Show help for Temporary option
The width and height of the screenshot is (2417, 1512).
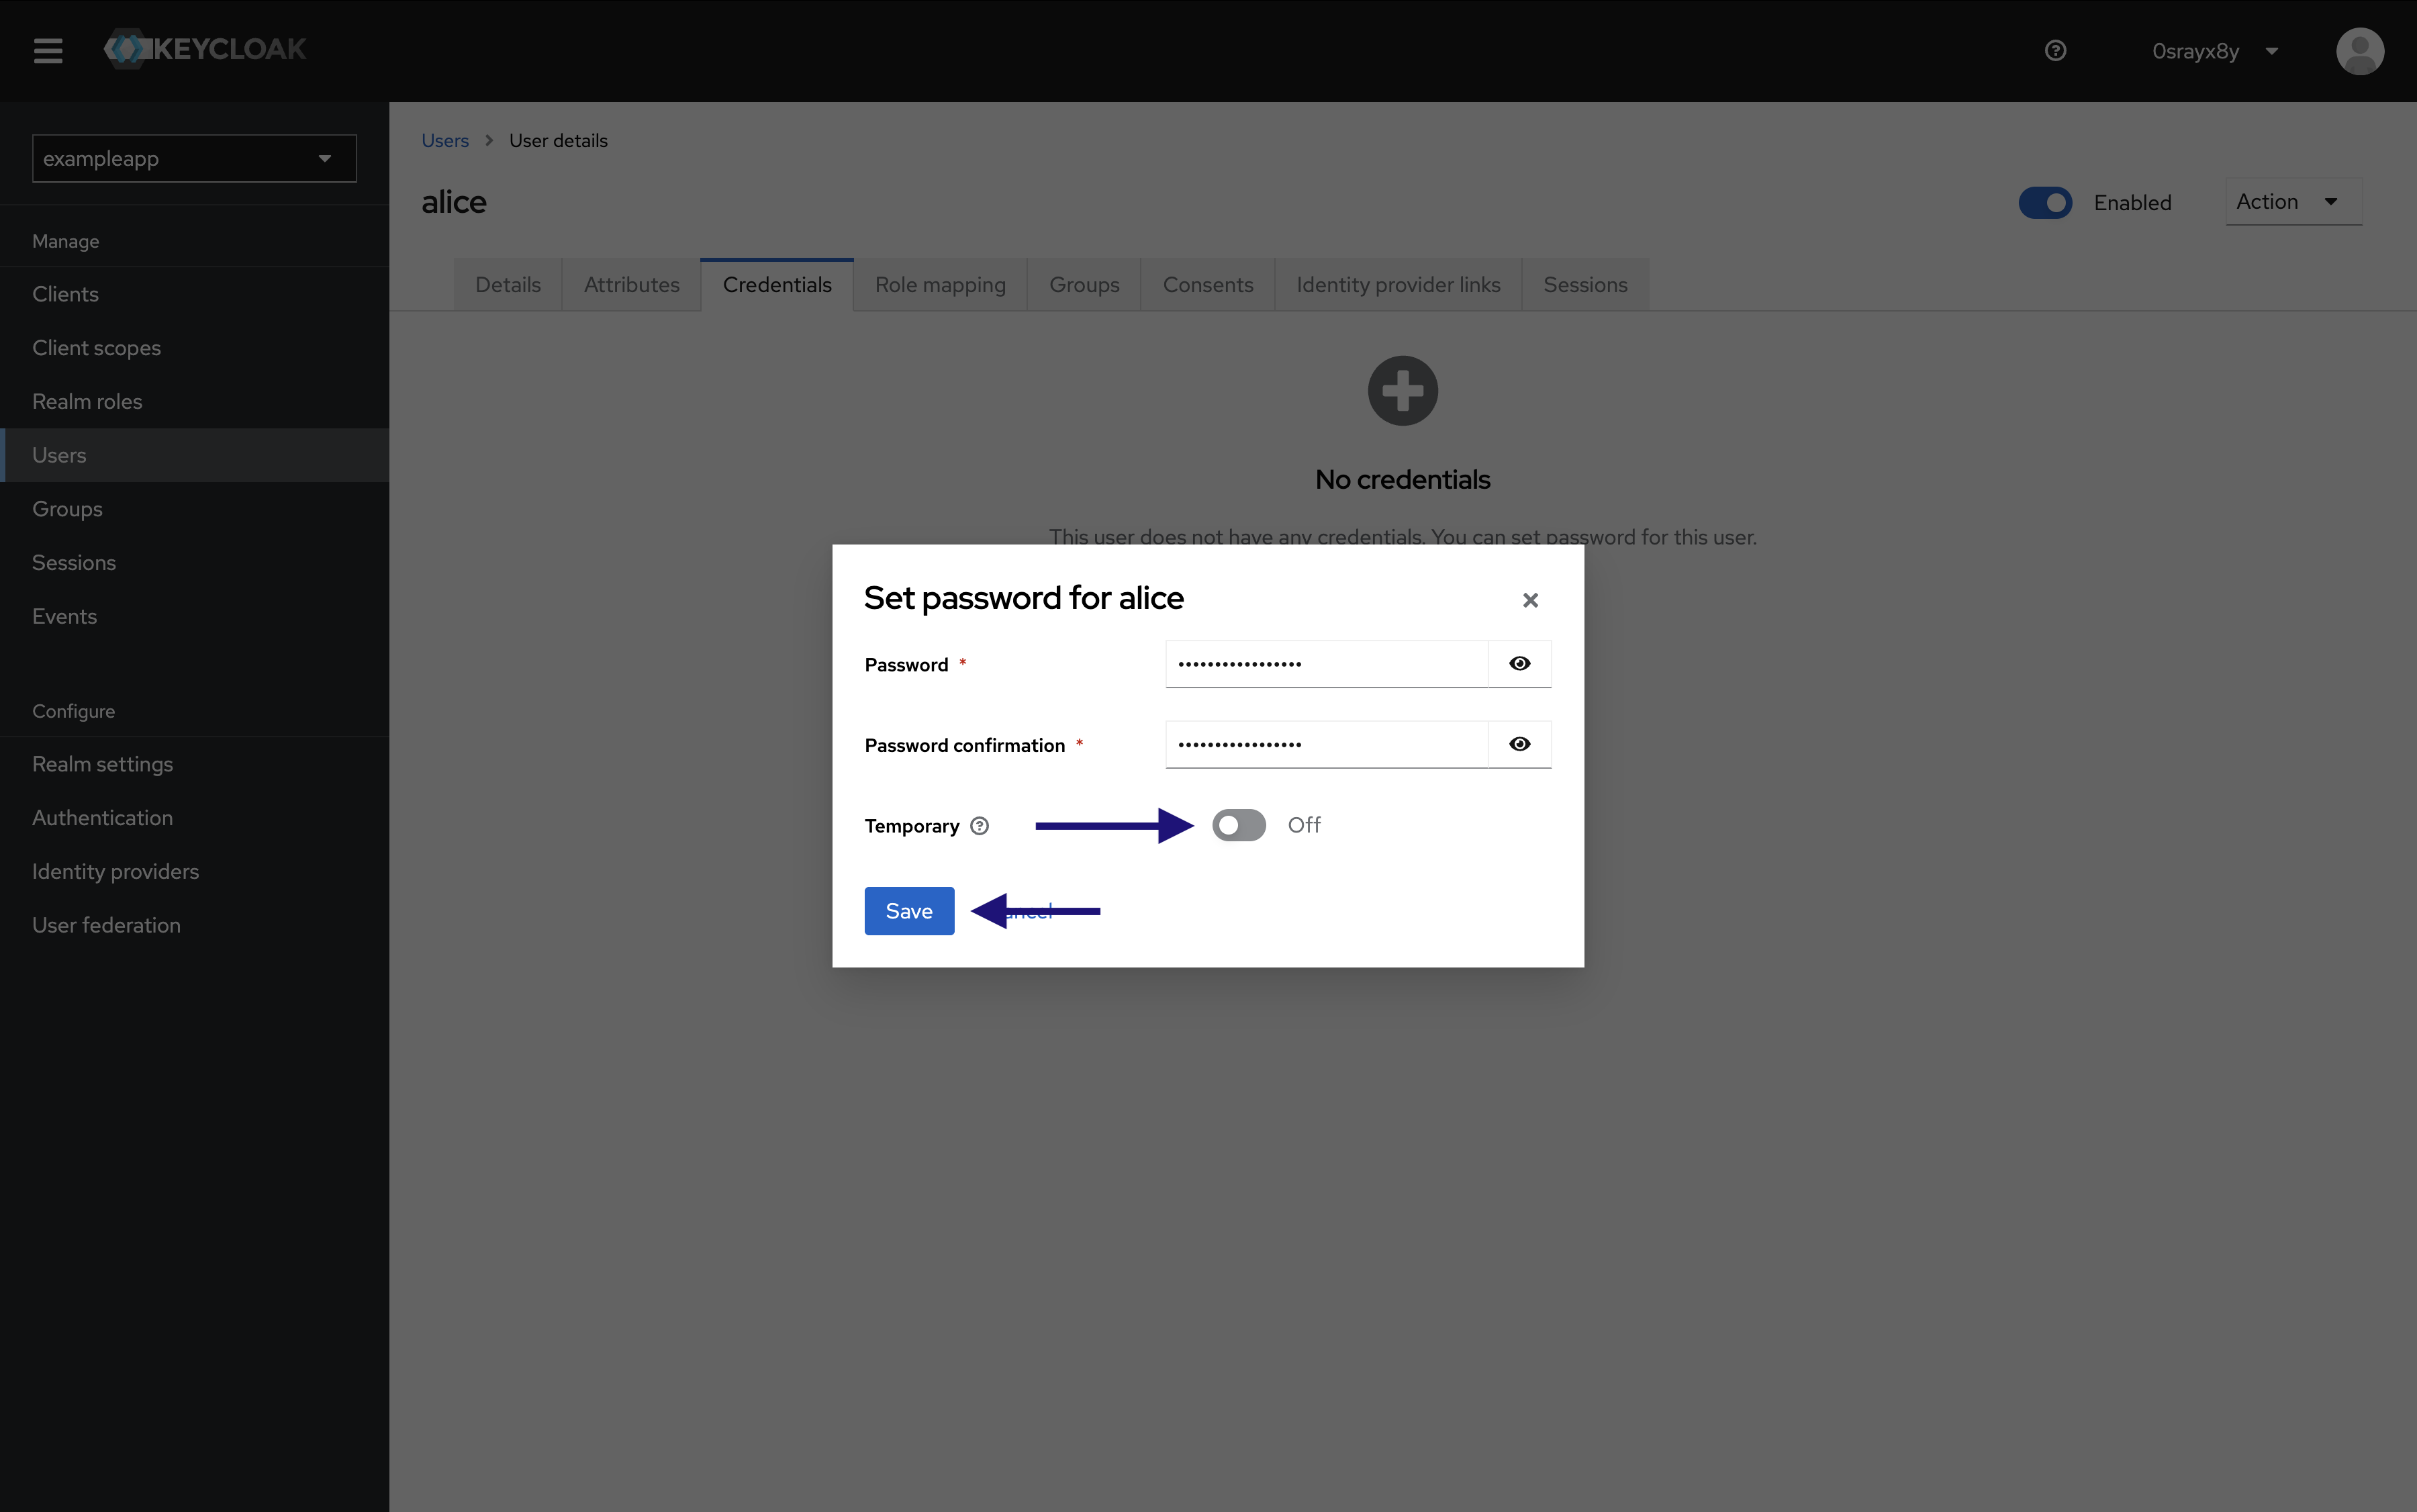[x=979, y=826]
